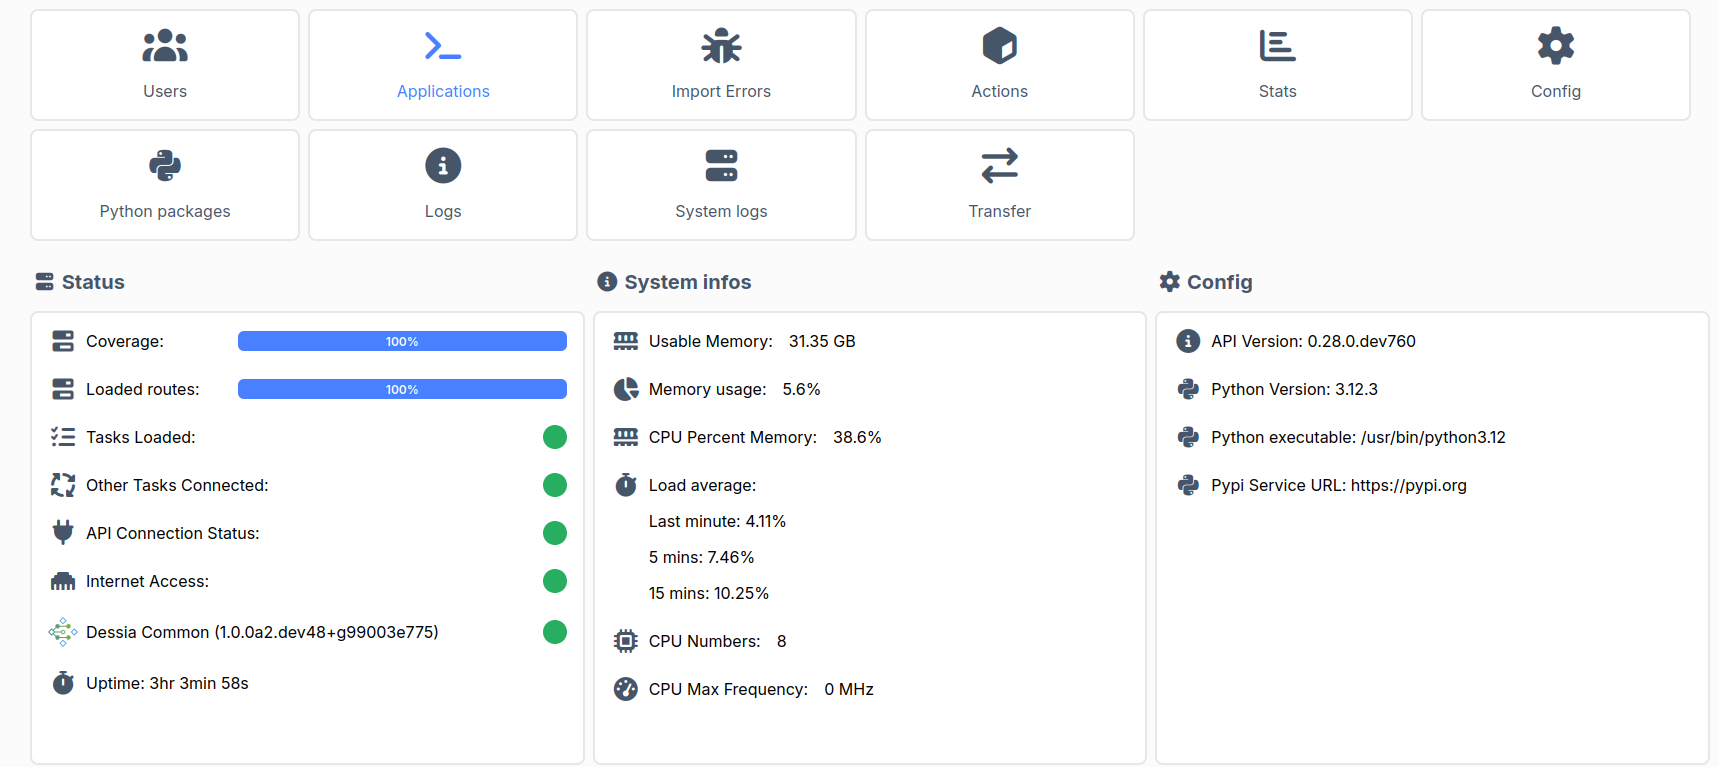Screen dimensions: 1719x767
Task: Select the Python packages label
Action: pyautogui.click(x=165, y=211)
